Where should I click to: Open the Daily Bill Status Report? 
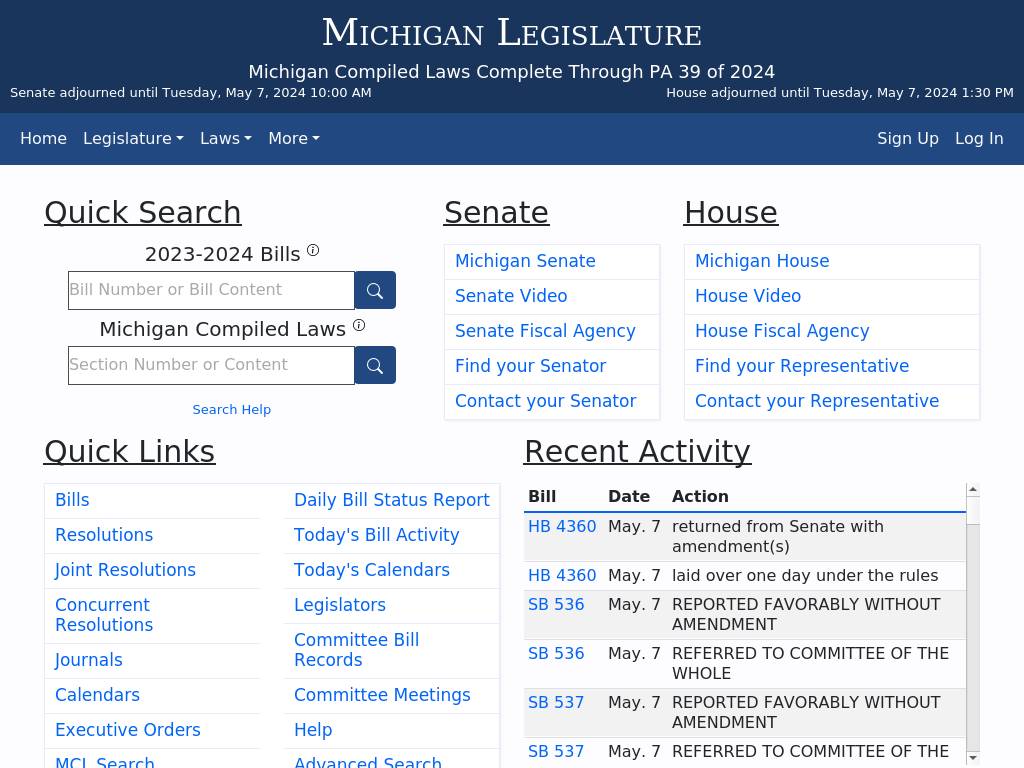click(391, 500)
